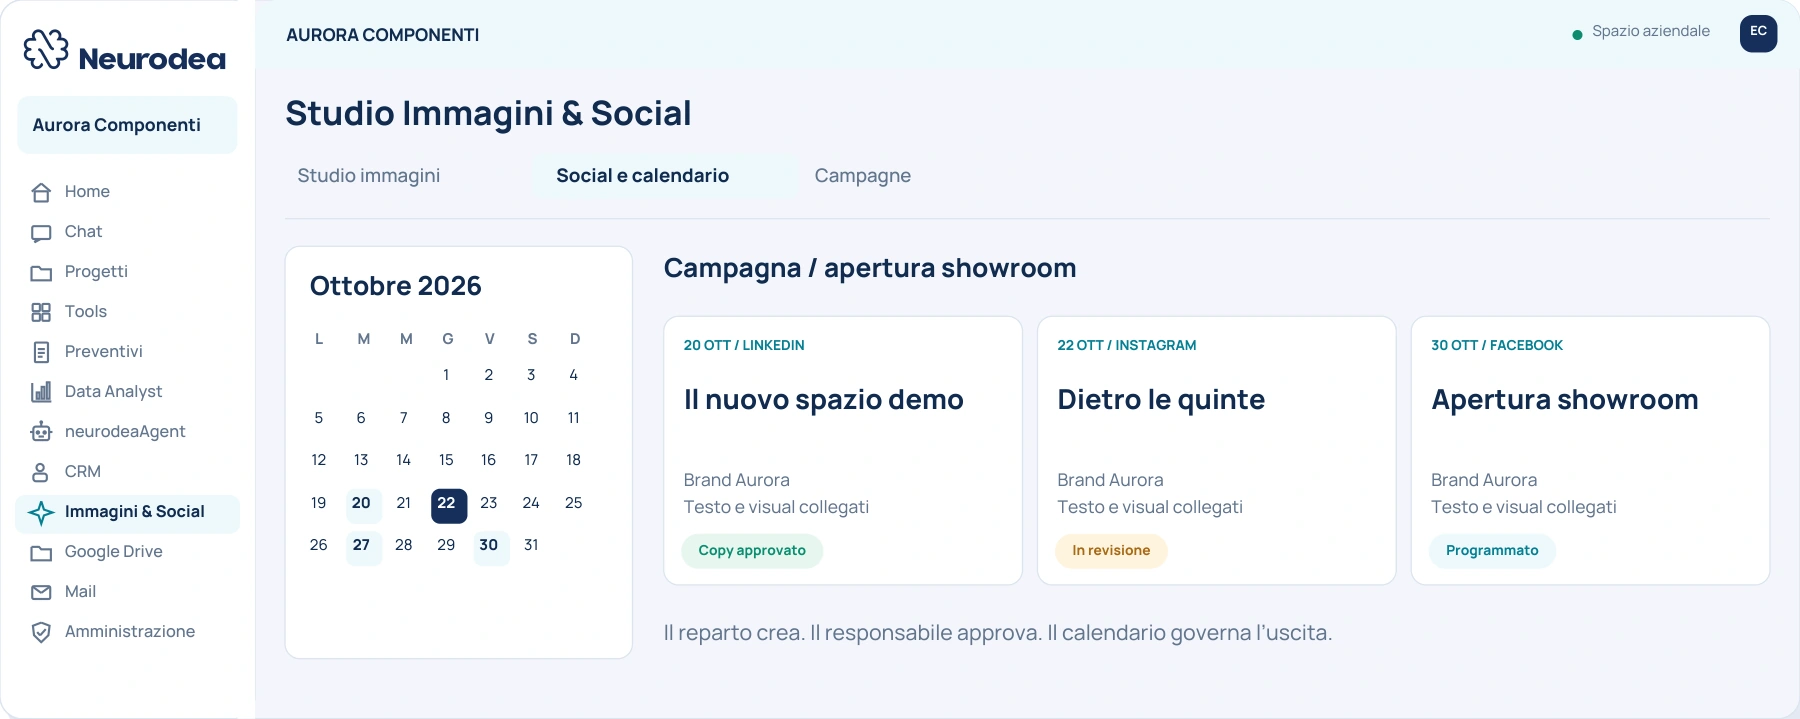
Task: Open the Mail menu label
Action: 80,591
